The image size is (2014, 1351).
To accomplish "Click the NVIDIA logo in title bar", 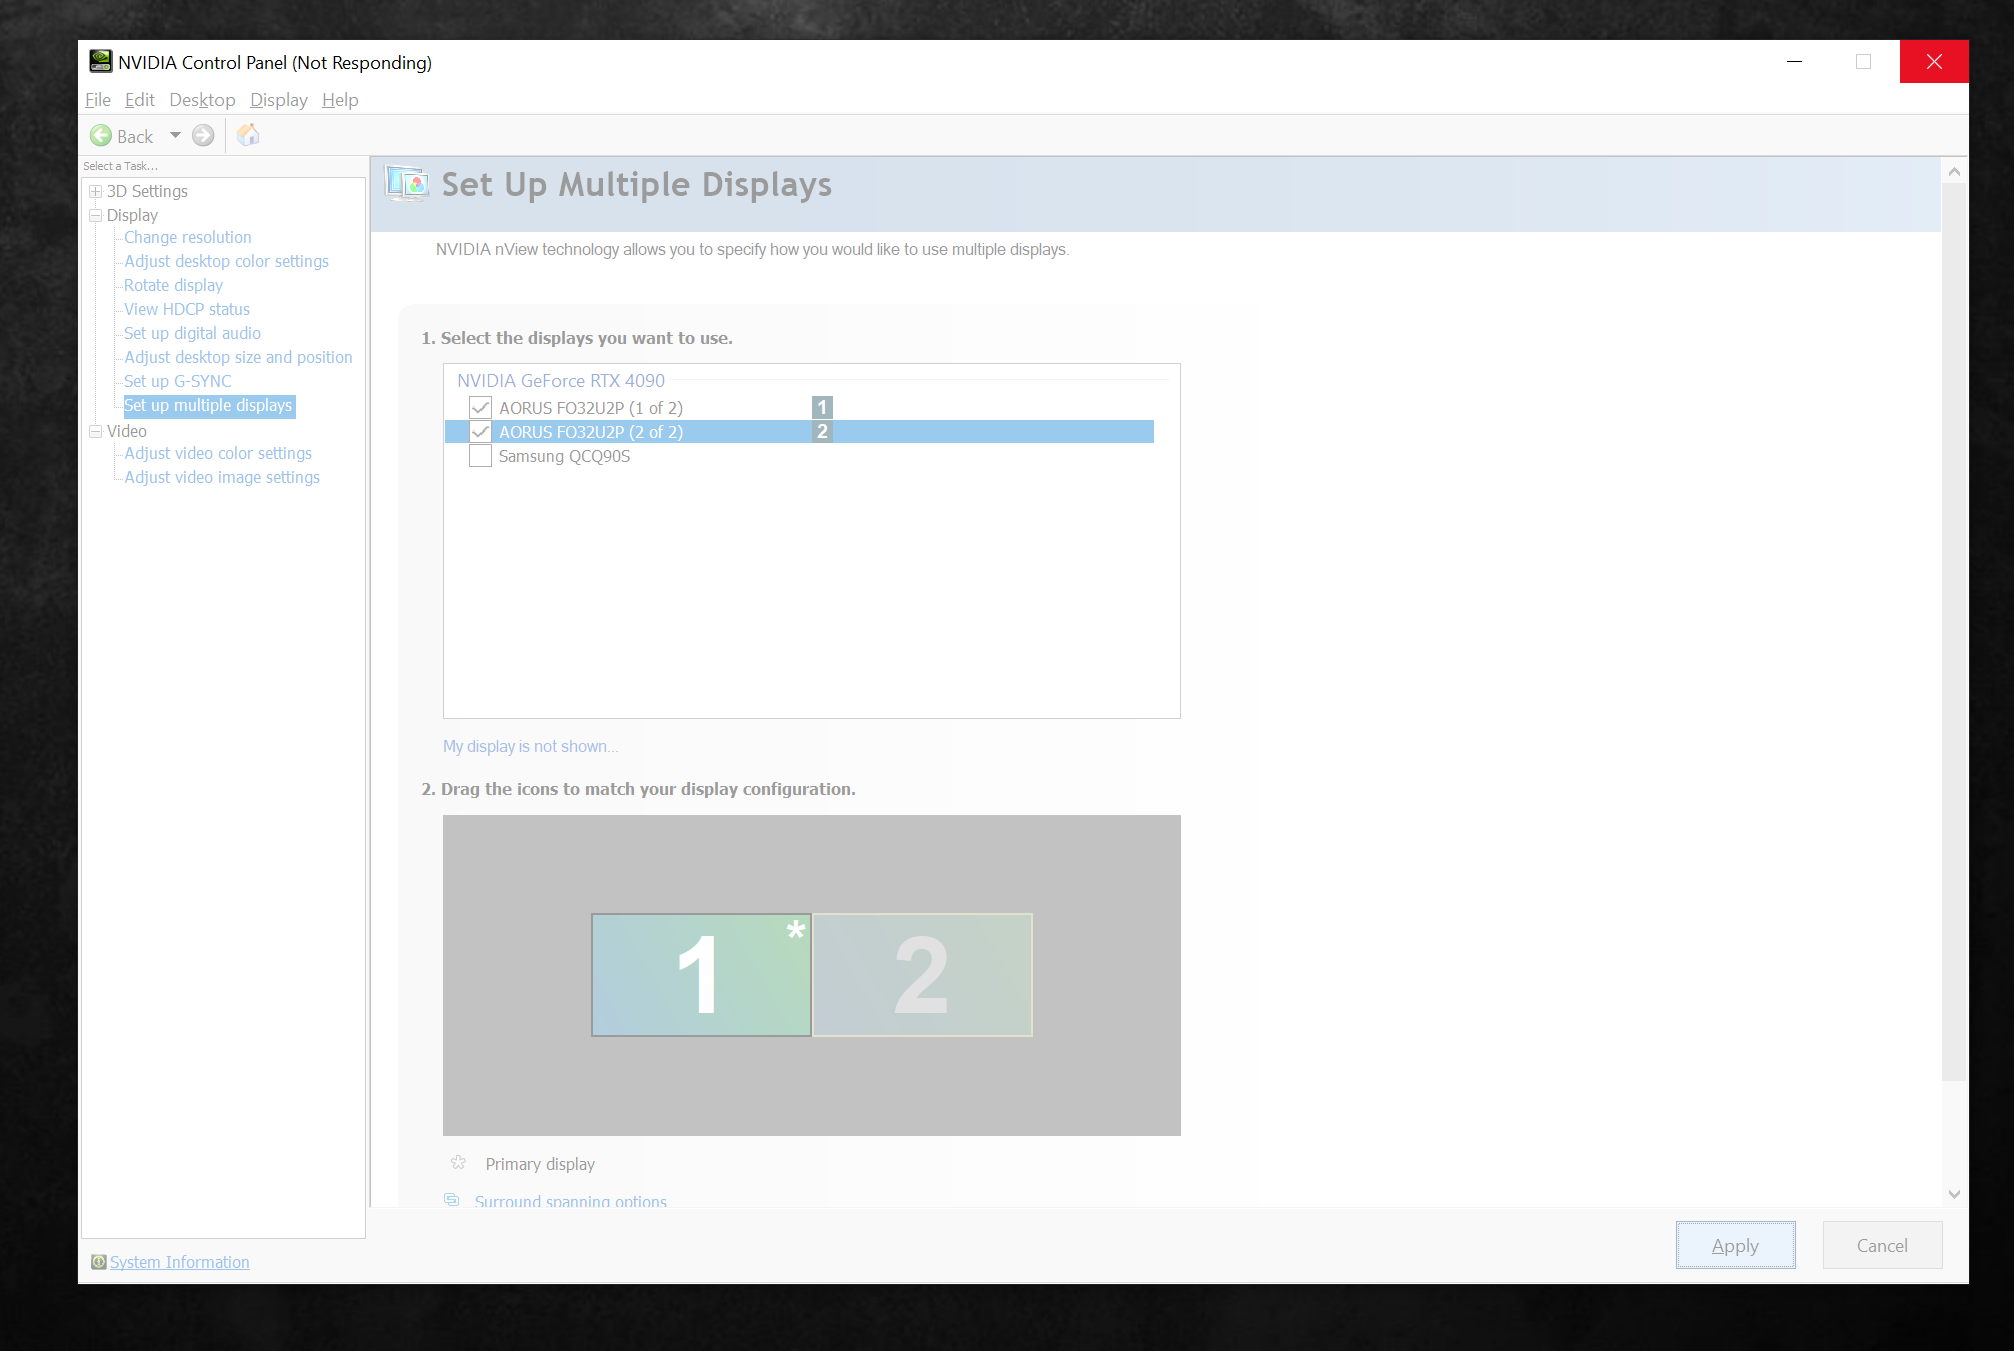I will click(x=100, y=62).
